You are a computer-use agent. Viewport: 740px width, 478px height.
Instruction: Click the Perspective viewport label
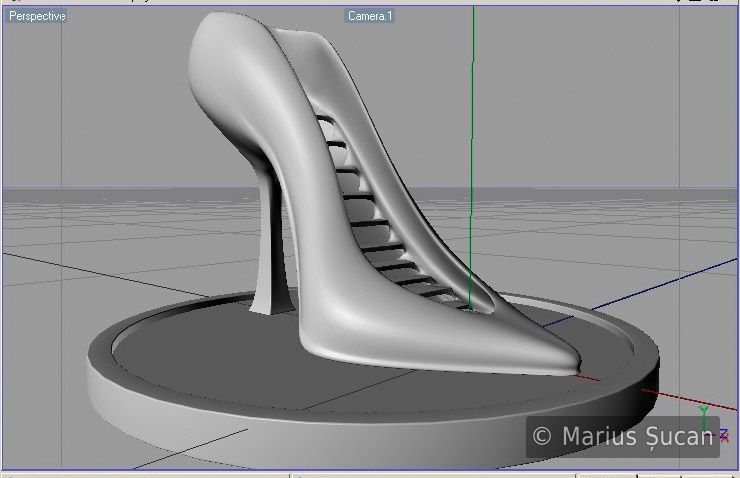37,17
